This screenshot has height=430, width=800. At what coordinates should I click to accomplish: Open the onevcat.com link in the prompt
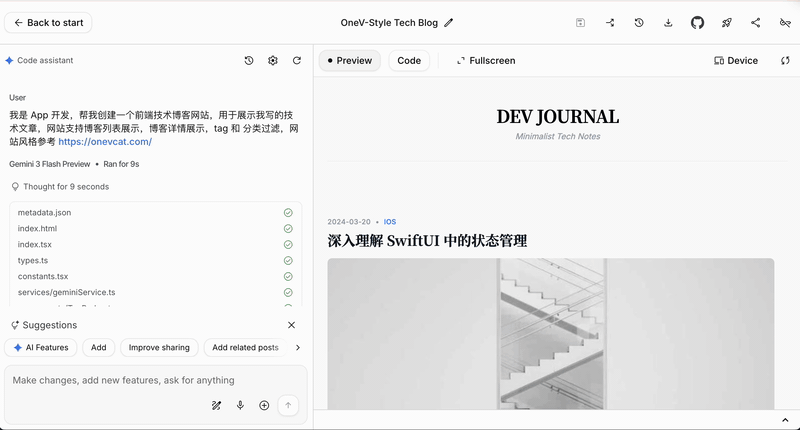click(x=105, y=141)
